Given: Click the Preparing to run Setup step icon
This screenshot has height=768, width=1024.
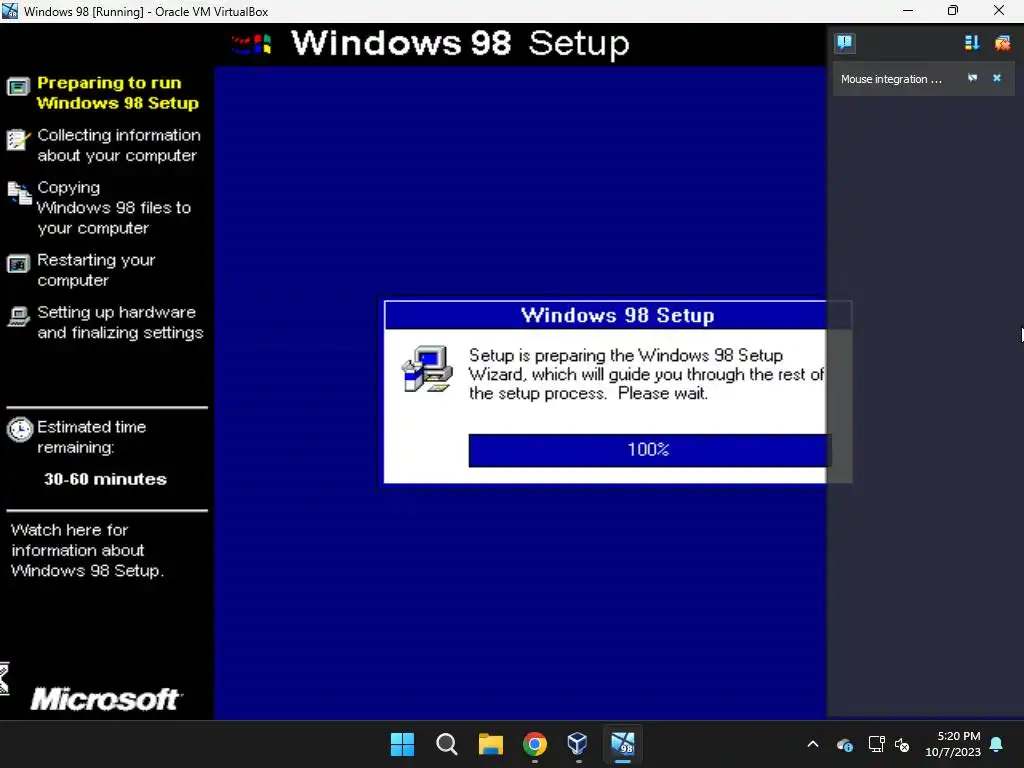Looking at the screenshot, I should pyautogui.click(x=18, y=86).
